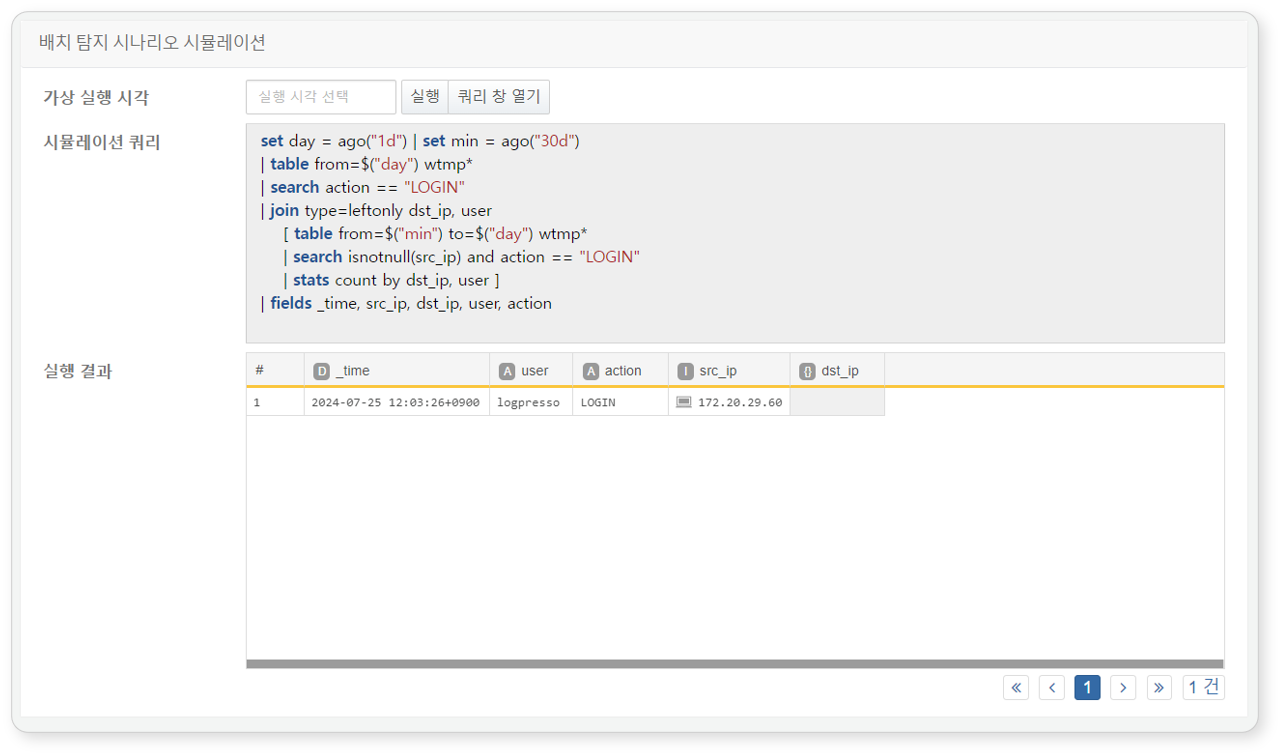Click the computer icon next to 172.20.29.60
This screenshot has height=755, width=1281.
click(684, 402)
